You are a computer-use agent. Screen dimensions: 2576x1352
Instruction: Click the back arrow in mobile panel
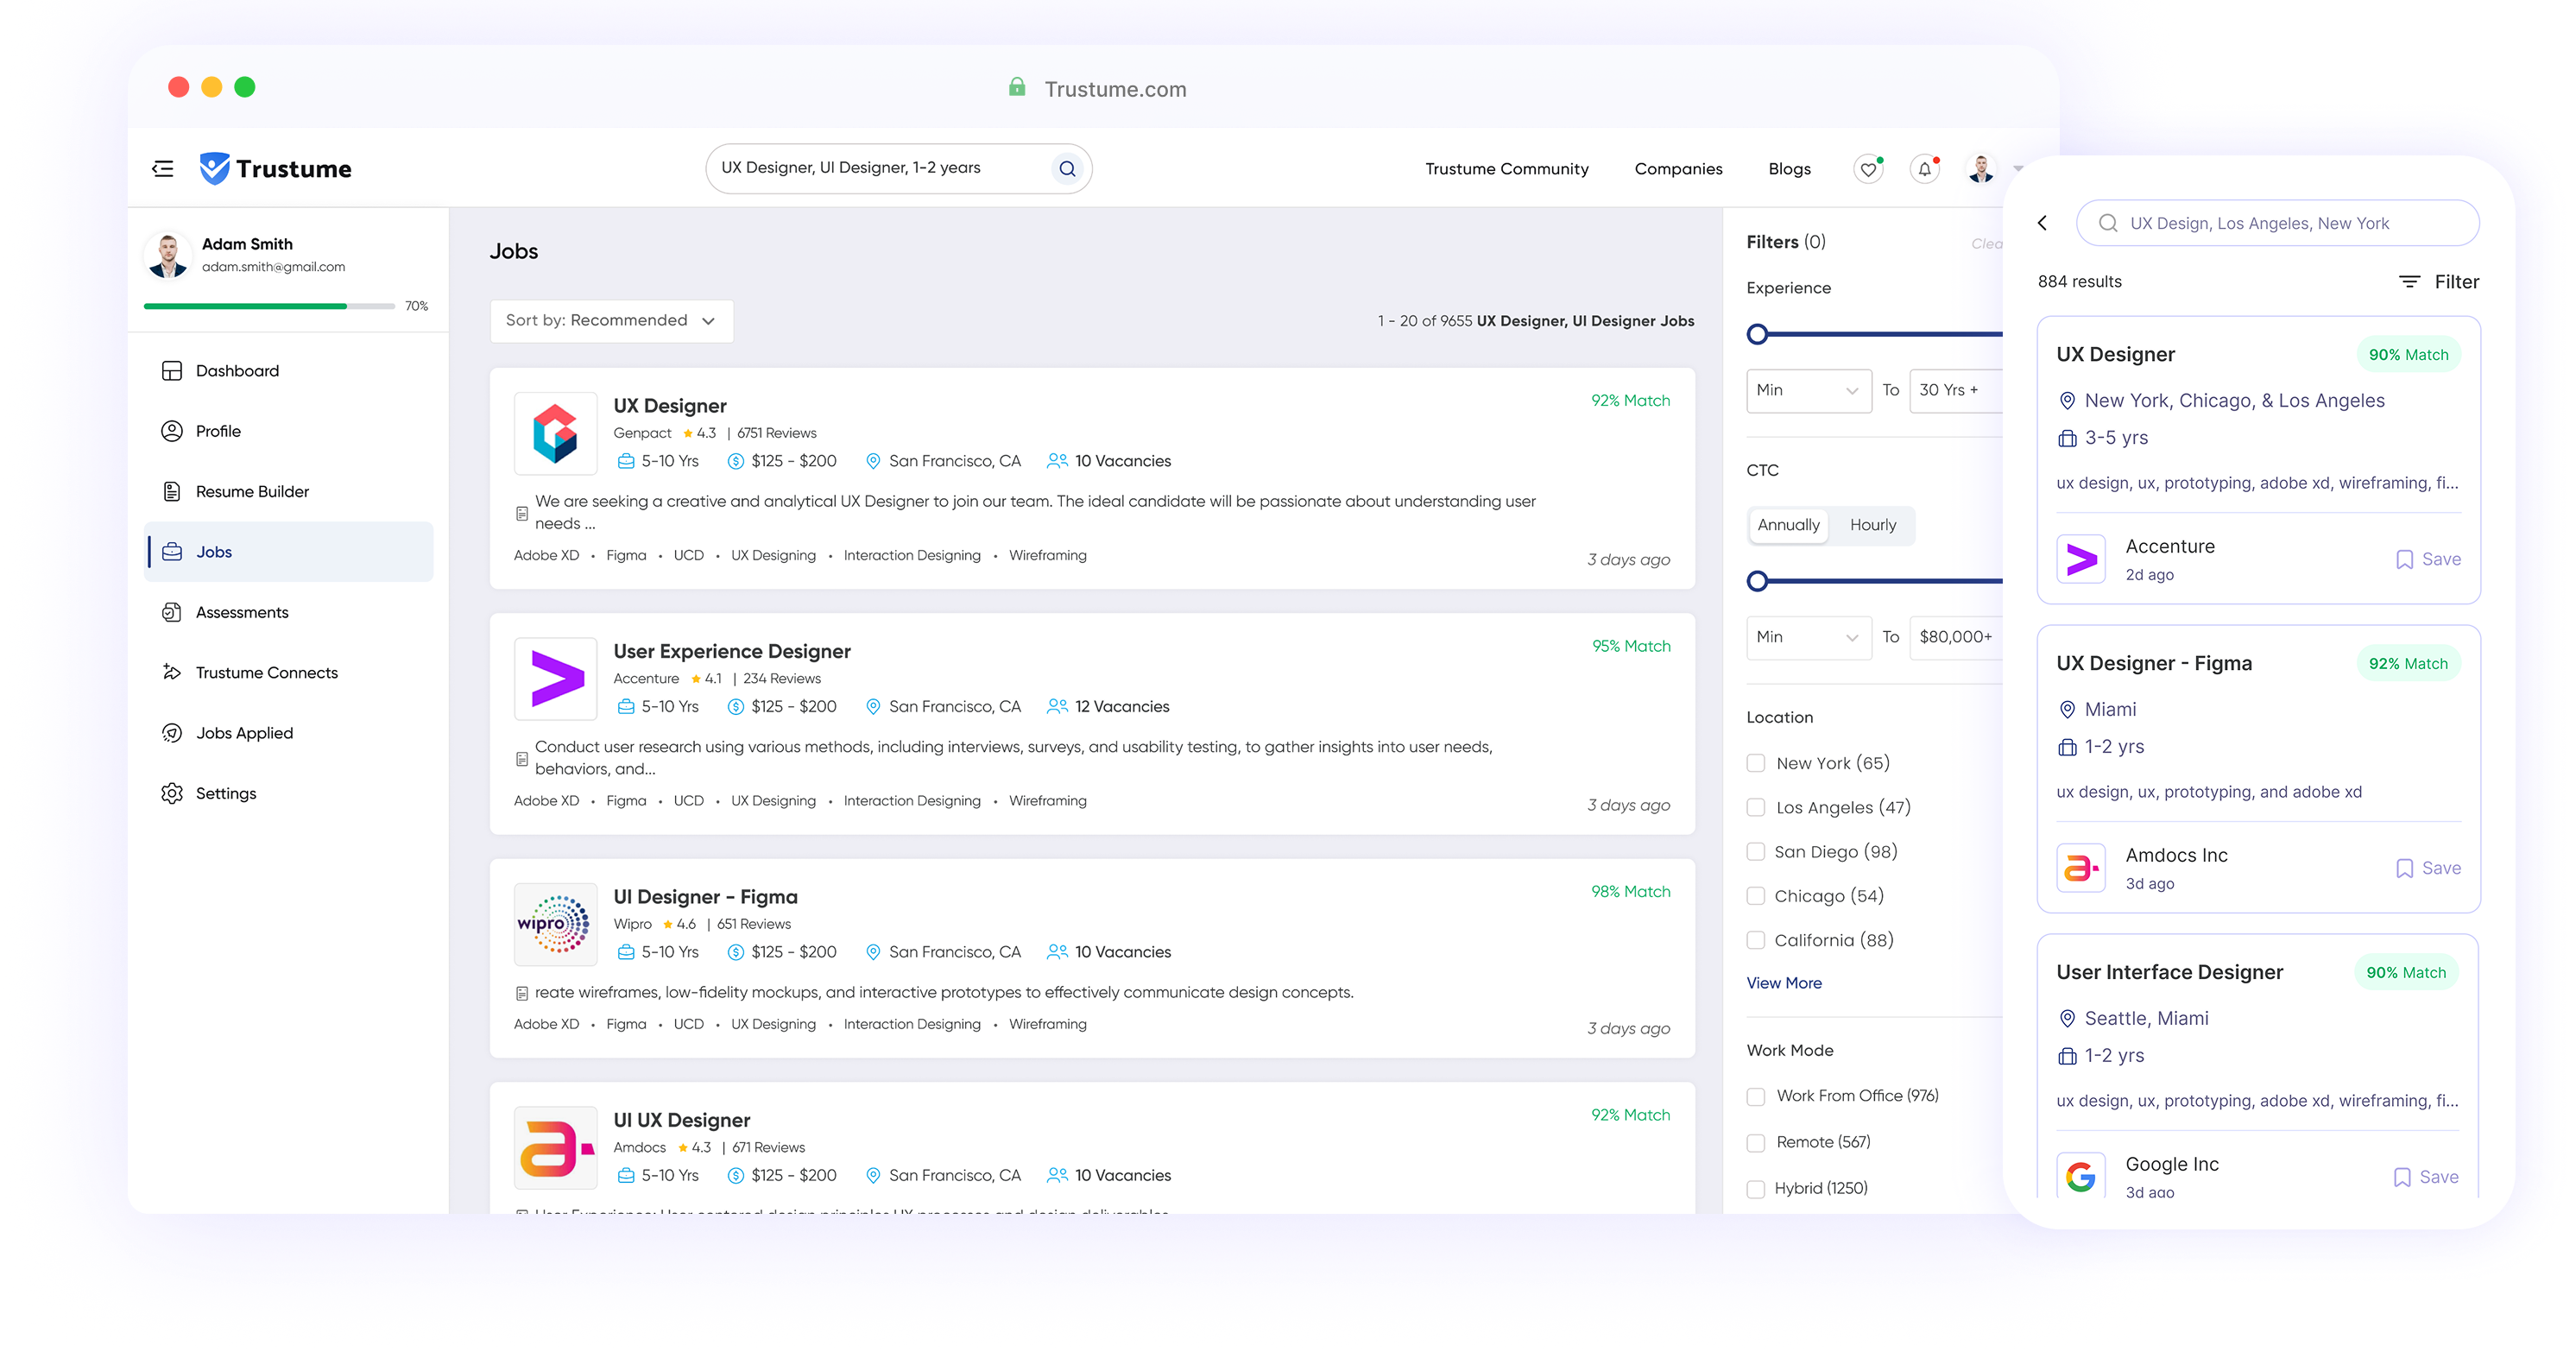tap(2042, 223)
